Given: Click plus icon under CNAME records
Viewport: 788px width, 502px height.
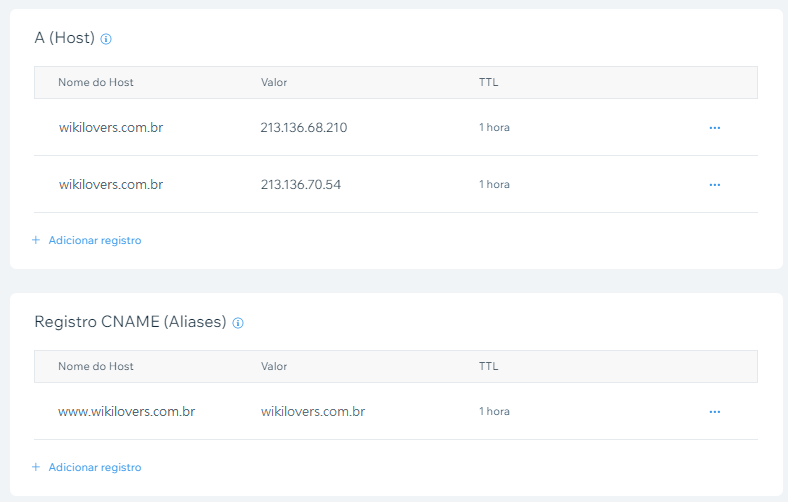Looking at the screenshot, I should coord(36,467).
